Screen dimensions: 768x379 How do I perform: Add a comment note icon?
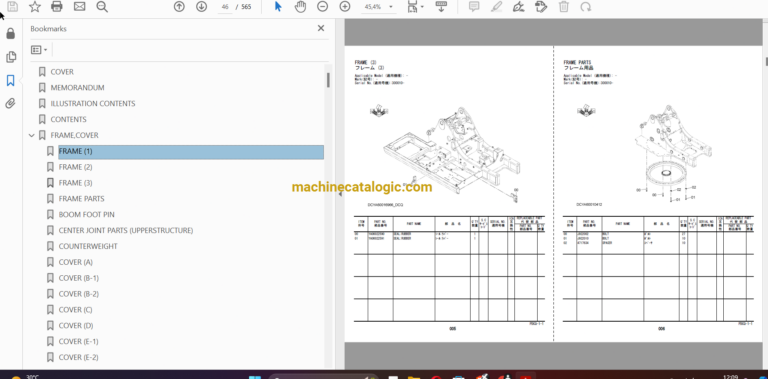[474, 6]
